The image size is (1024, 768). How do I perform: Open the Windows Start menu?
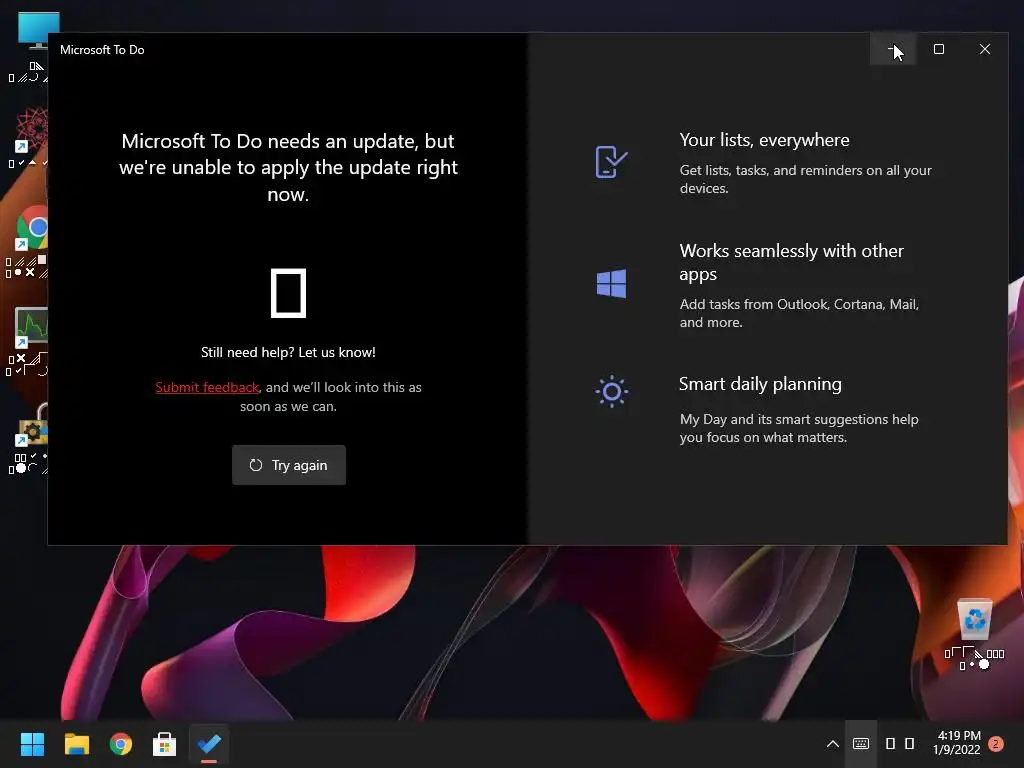(x=32, y=744)
